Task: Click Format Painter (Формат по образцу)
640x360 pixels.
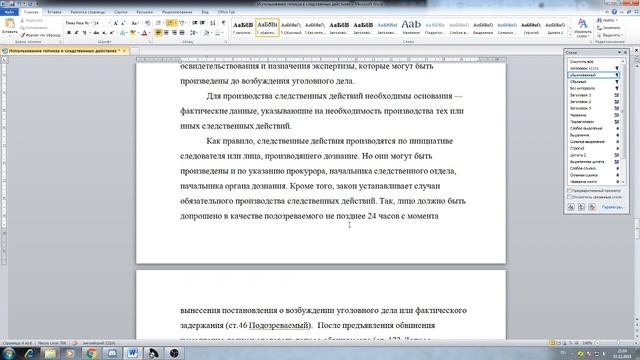Action: pos(40,35)
